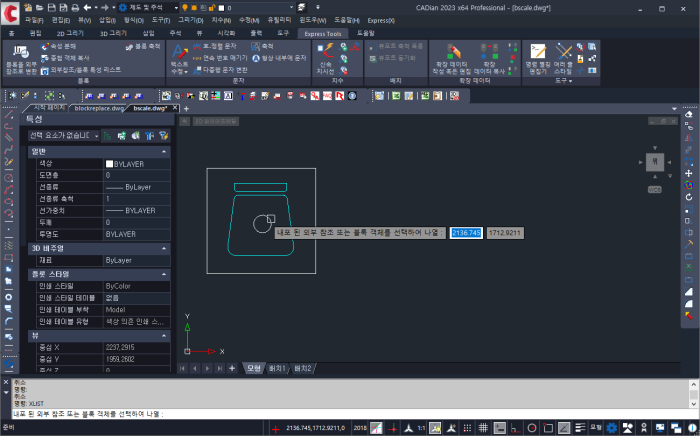This screenshot has width=700, height=436.
Task: Click the extended data copy (확장 데이터 복사) tool
Action: [x=489, y=59]
